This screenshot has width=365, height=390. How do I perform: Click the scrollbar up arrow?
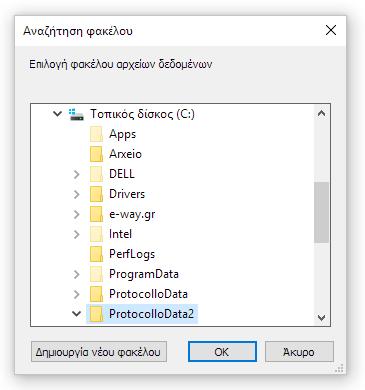321,113
